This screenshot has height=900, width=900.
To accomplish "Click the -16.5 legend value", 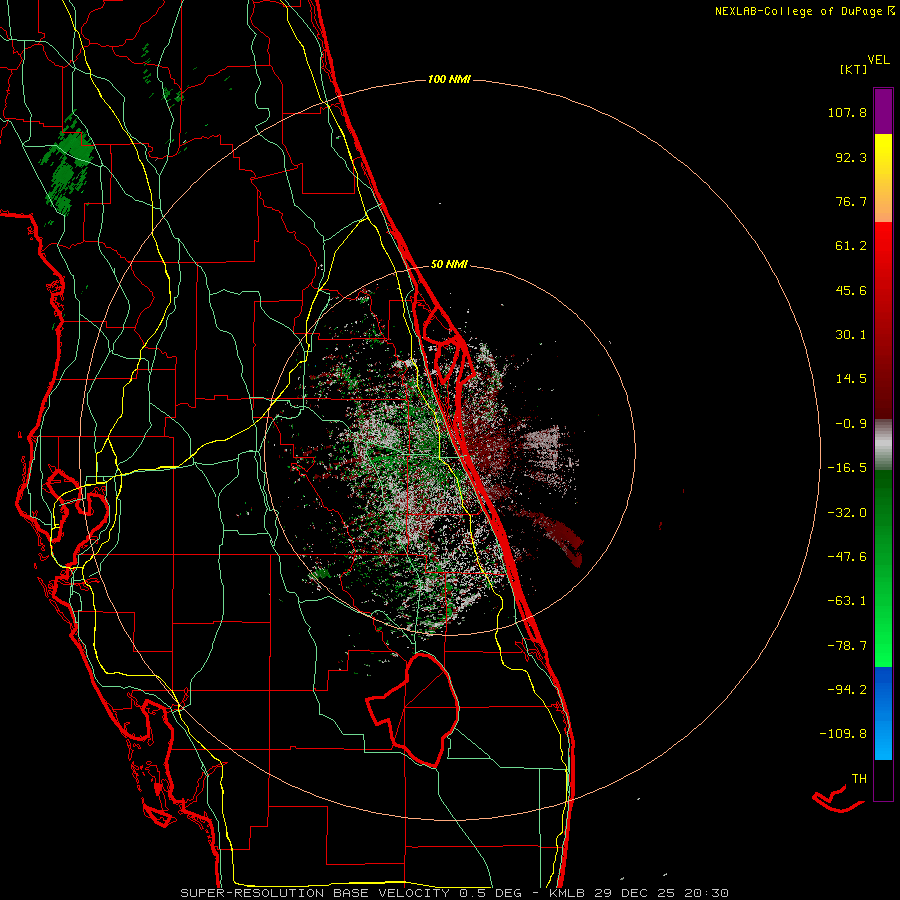I will tap(847, 468).
